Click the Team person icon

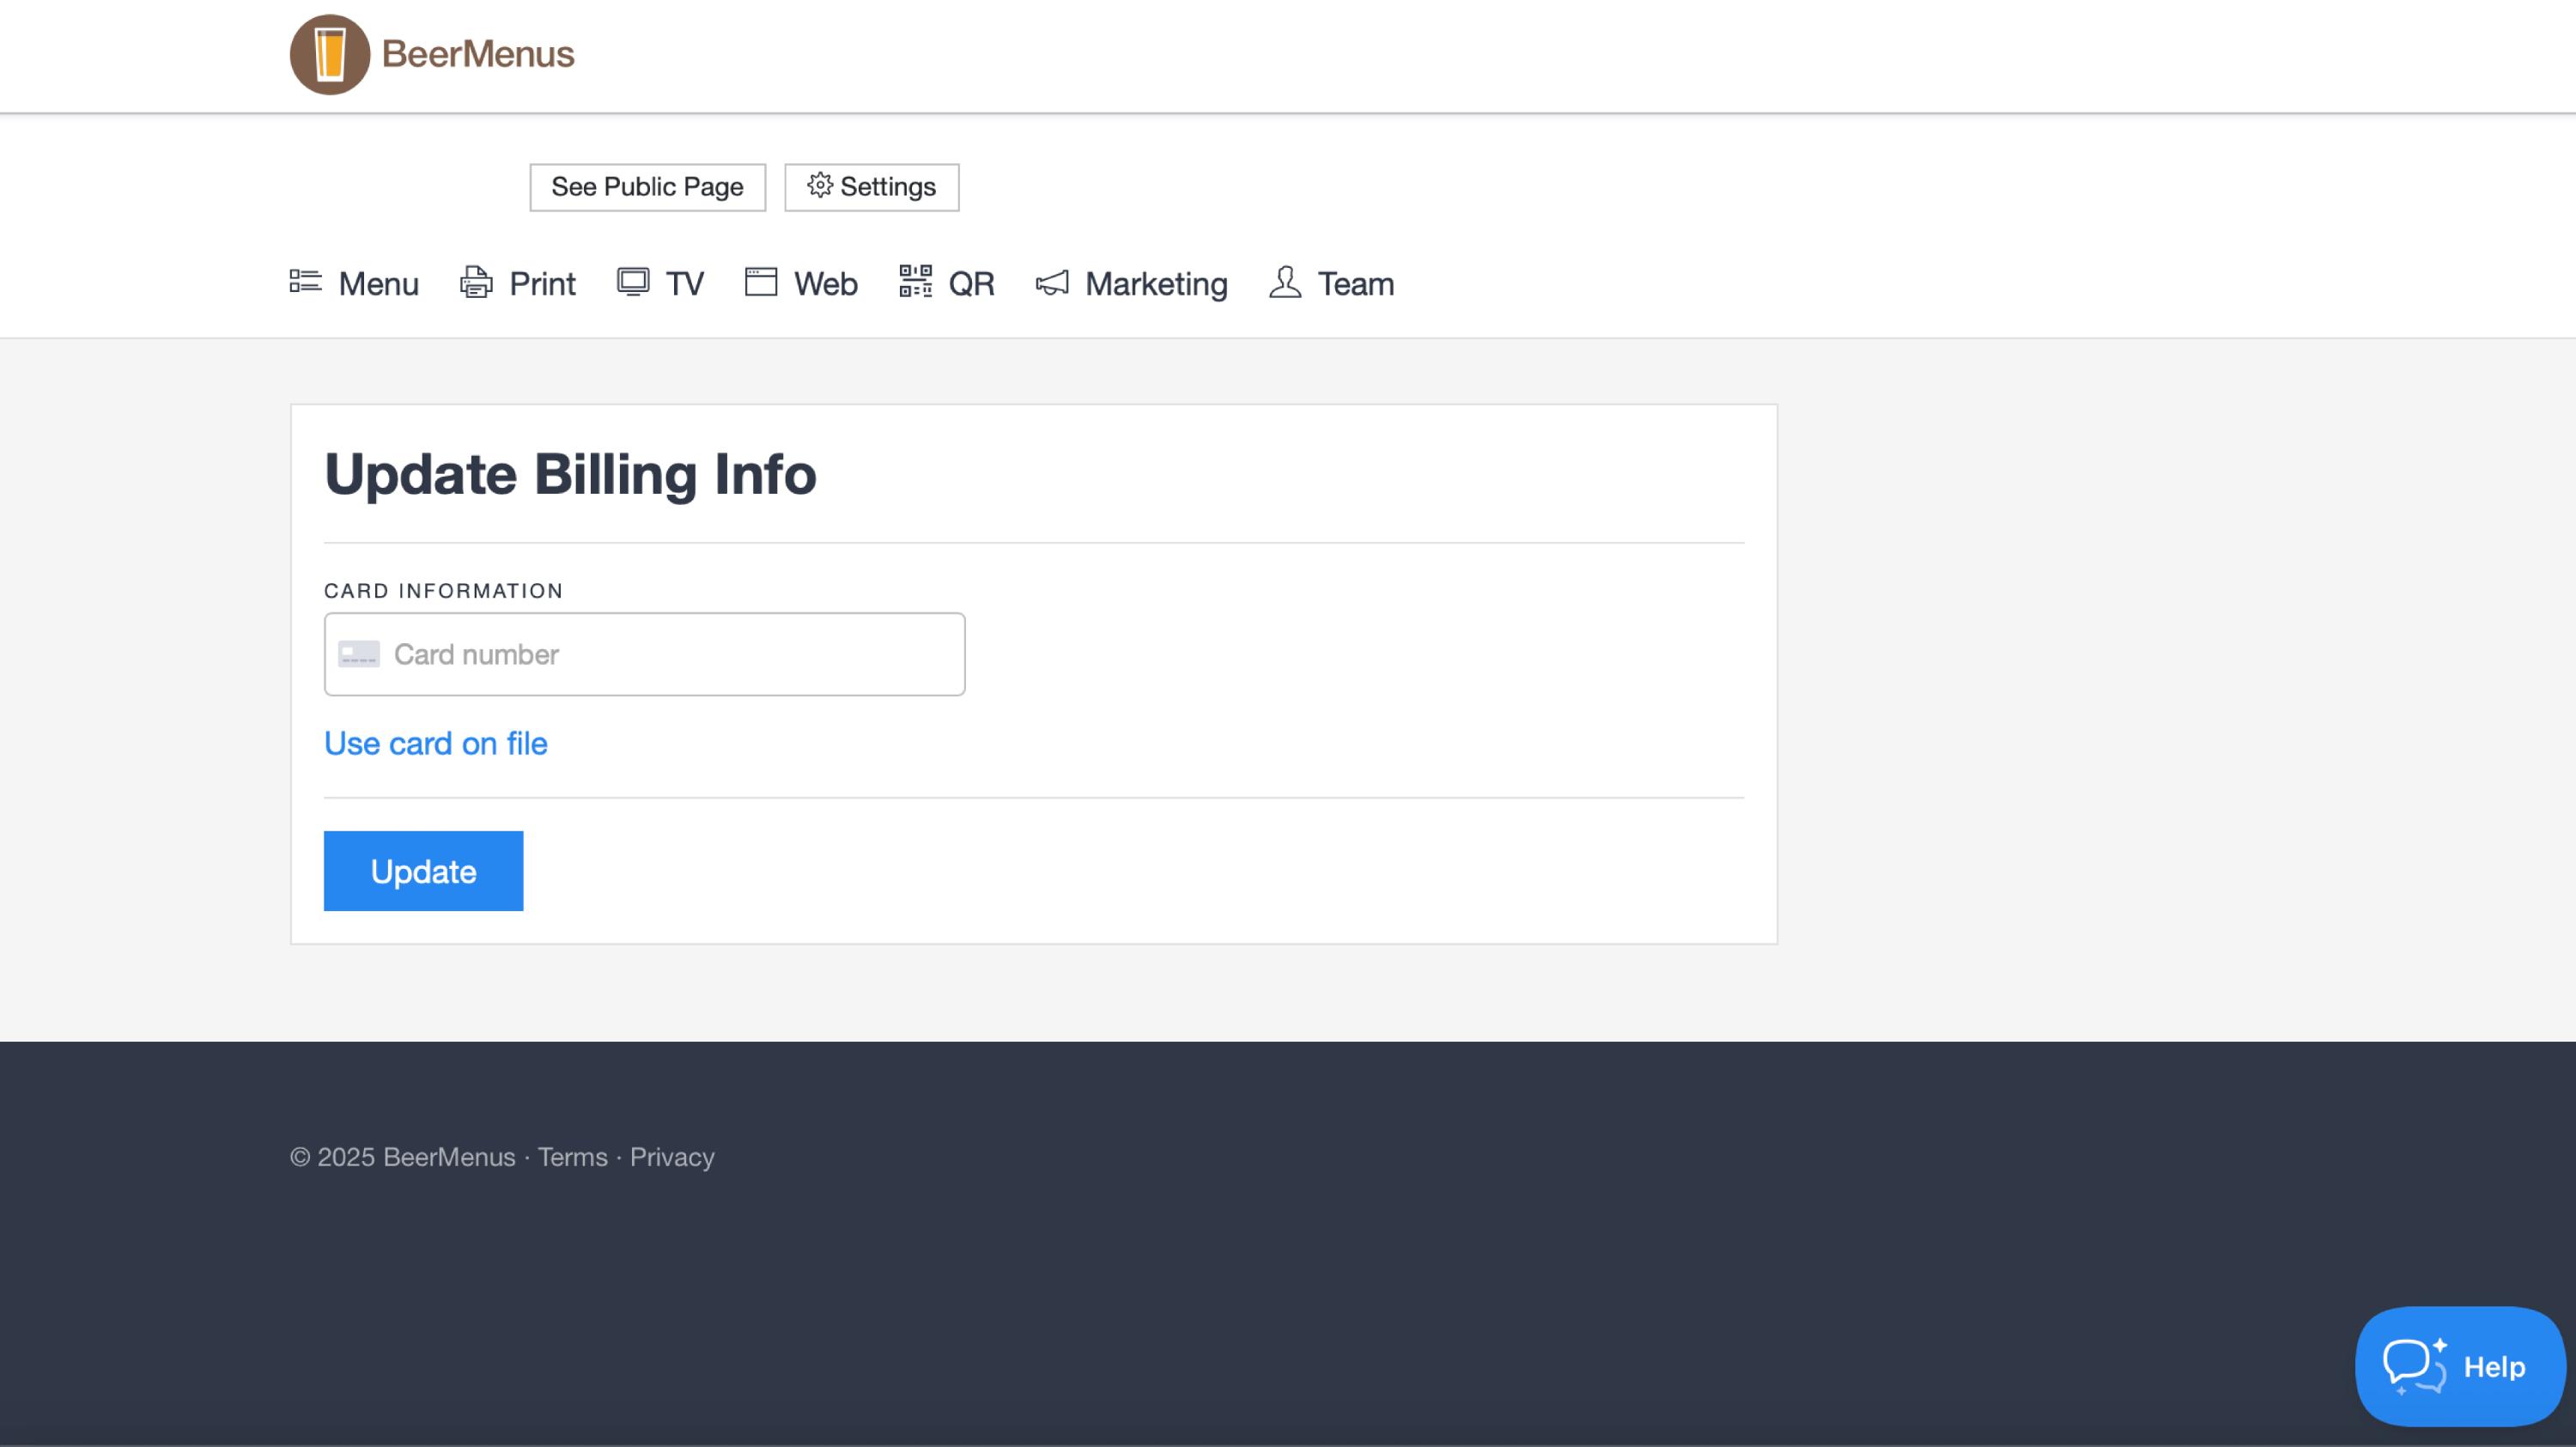[x=1285, y=282]
